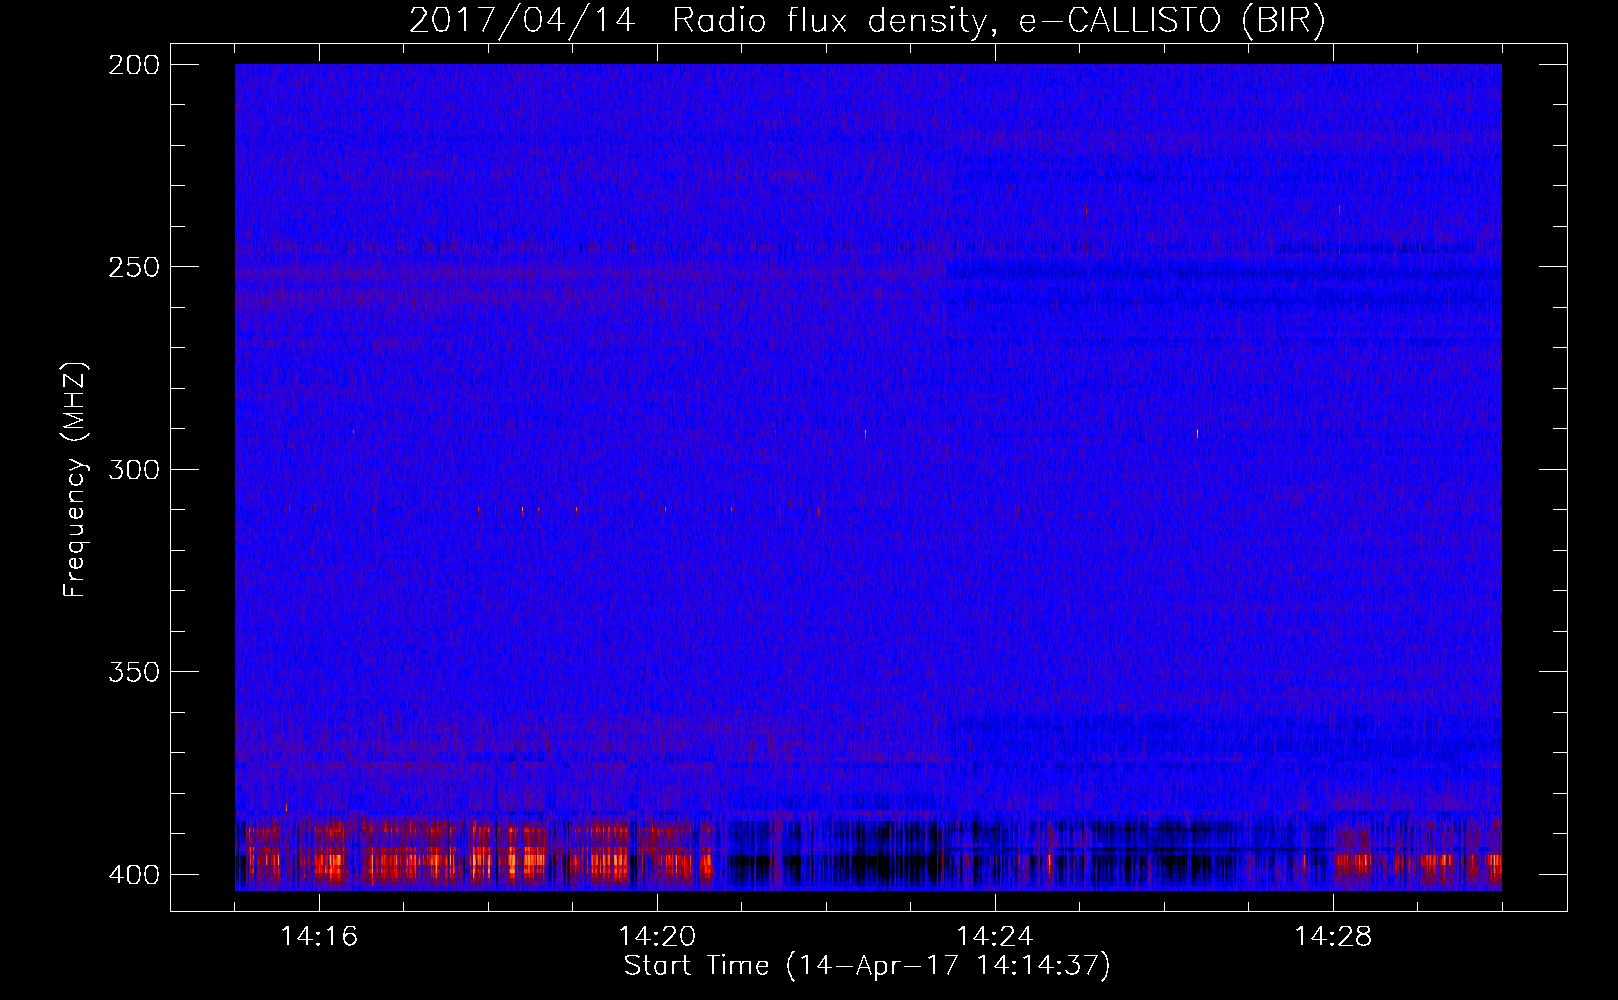Click the 350 frequency tick label
1618x1000 pixels.
click(134, 672)
